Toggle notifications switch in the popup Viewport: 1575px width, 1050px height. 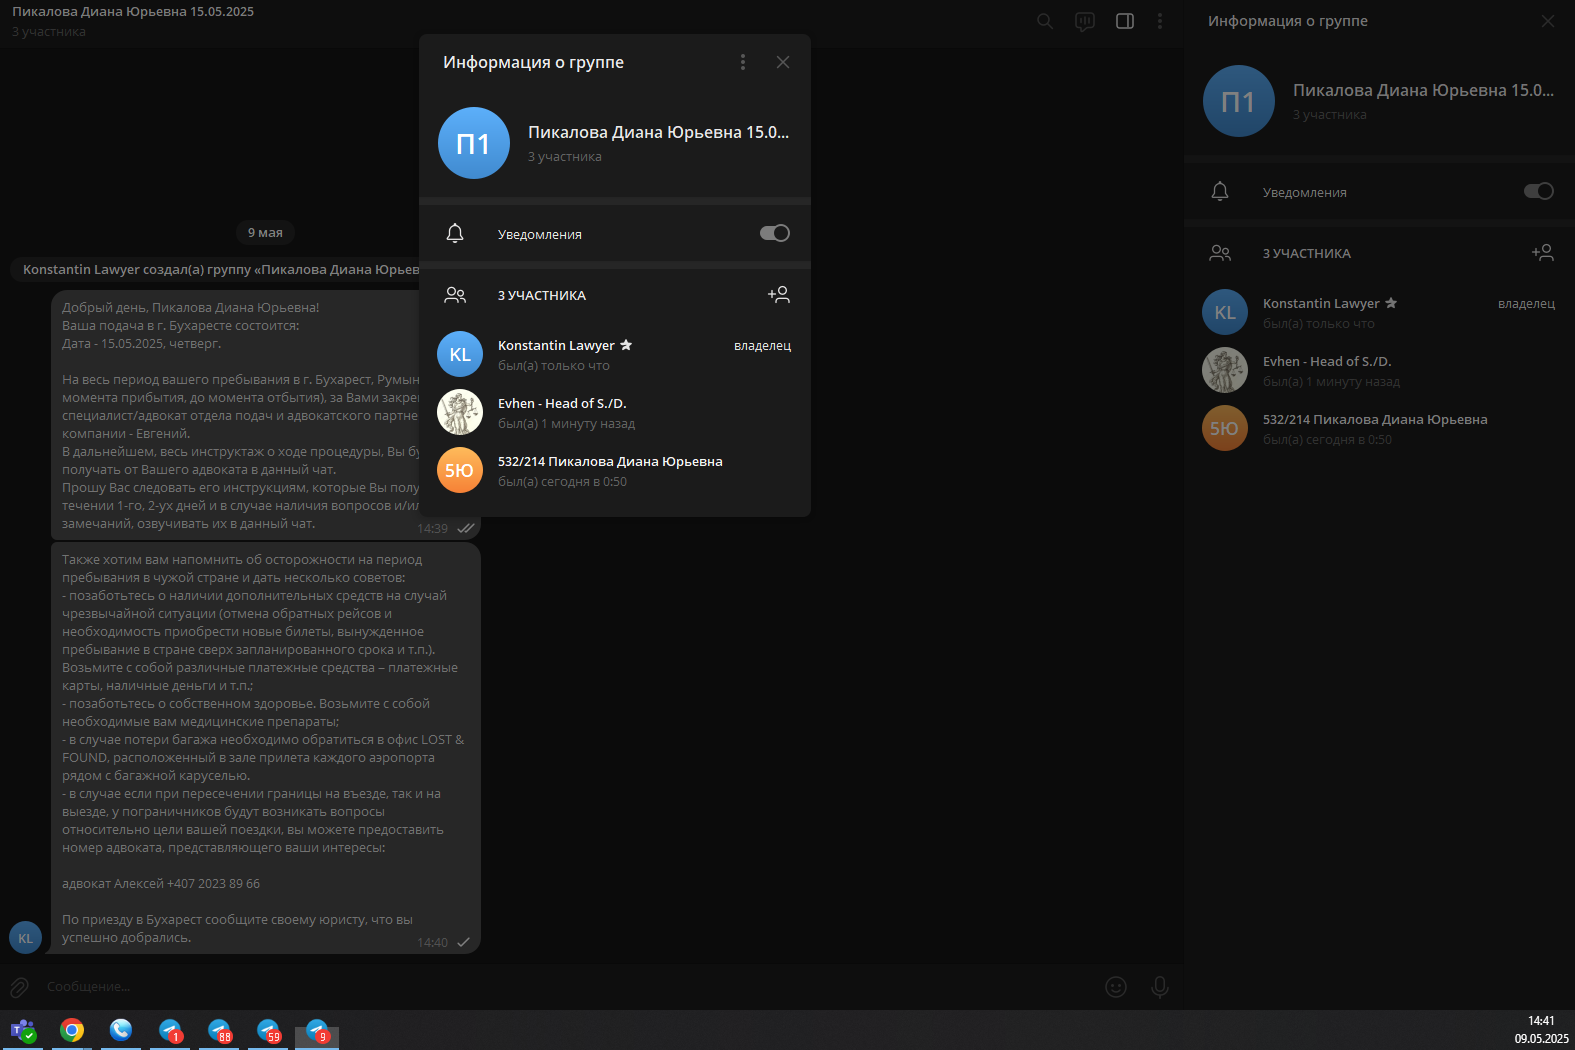pyautogui.click(x=775, y=233)
